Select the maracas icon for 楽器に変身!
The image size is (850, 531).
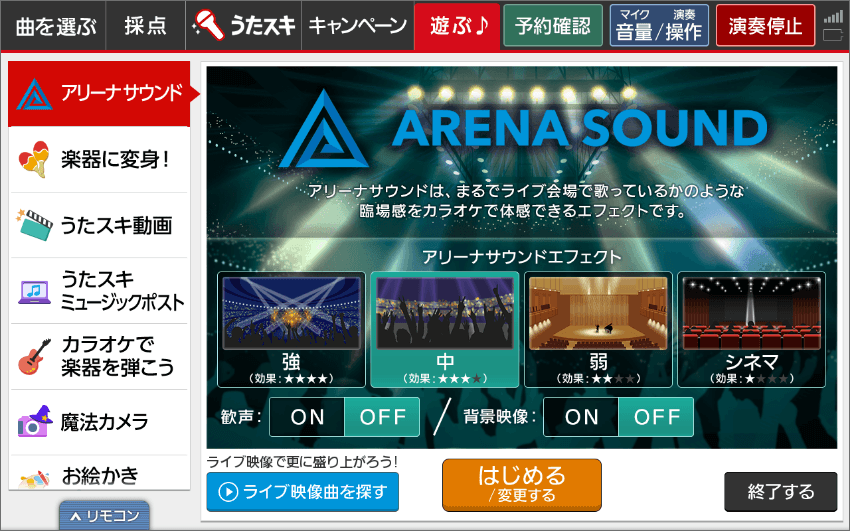coord(34,159)
